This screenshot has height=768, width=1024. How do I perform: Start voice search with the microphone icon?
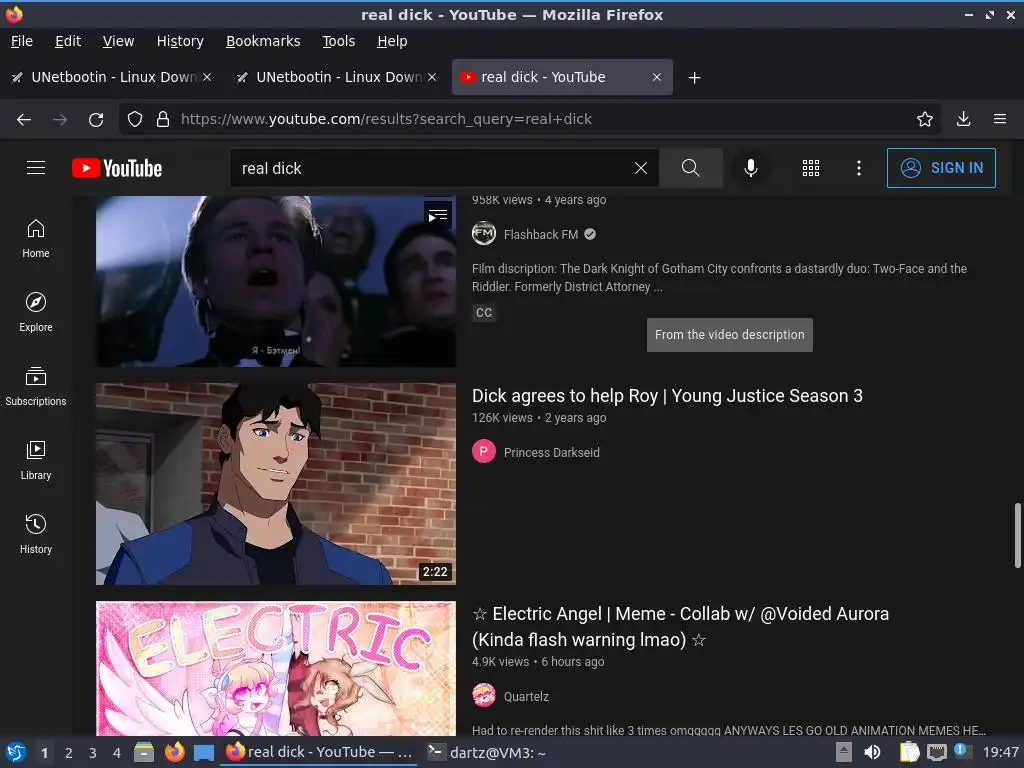click(751, 168)
